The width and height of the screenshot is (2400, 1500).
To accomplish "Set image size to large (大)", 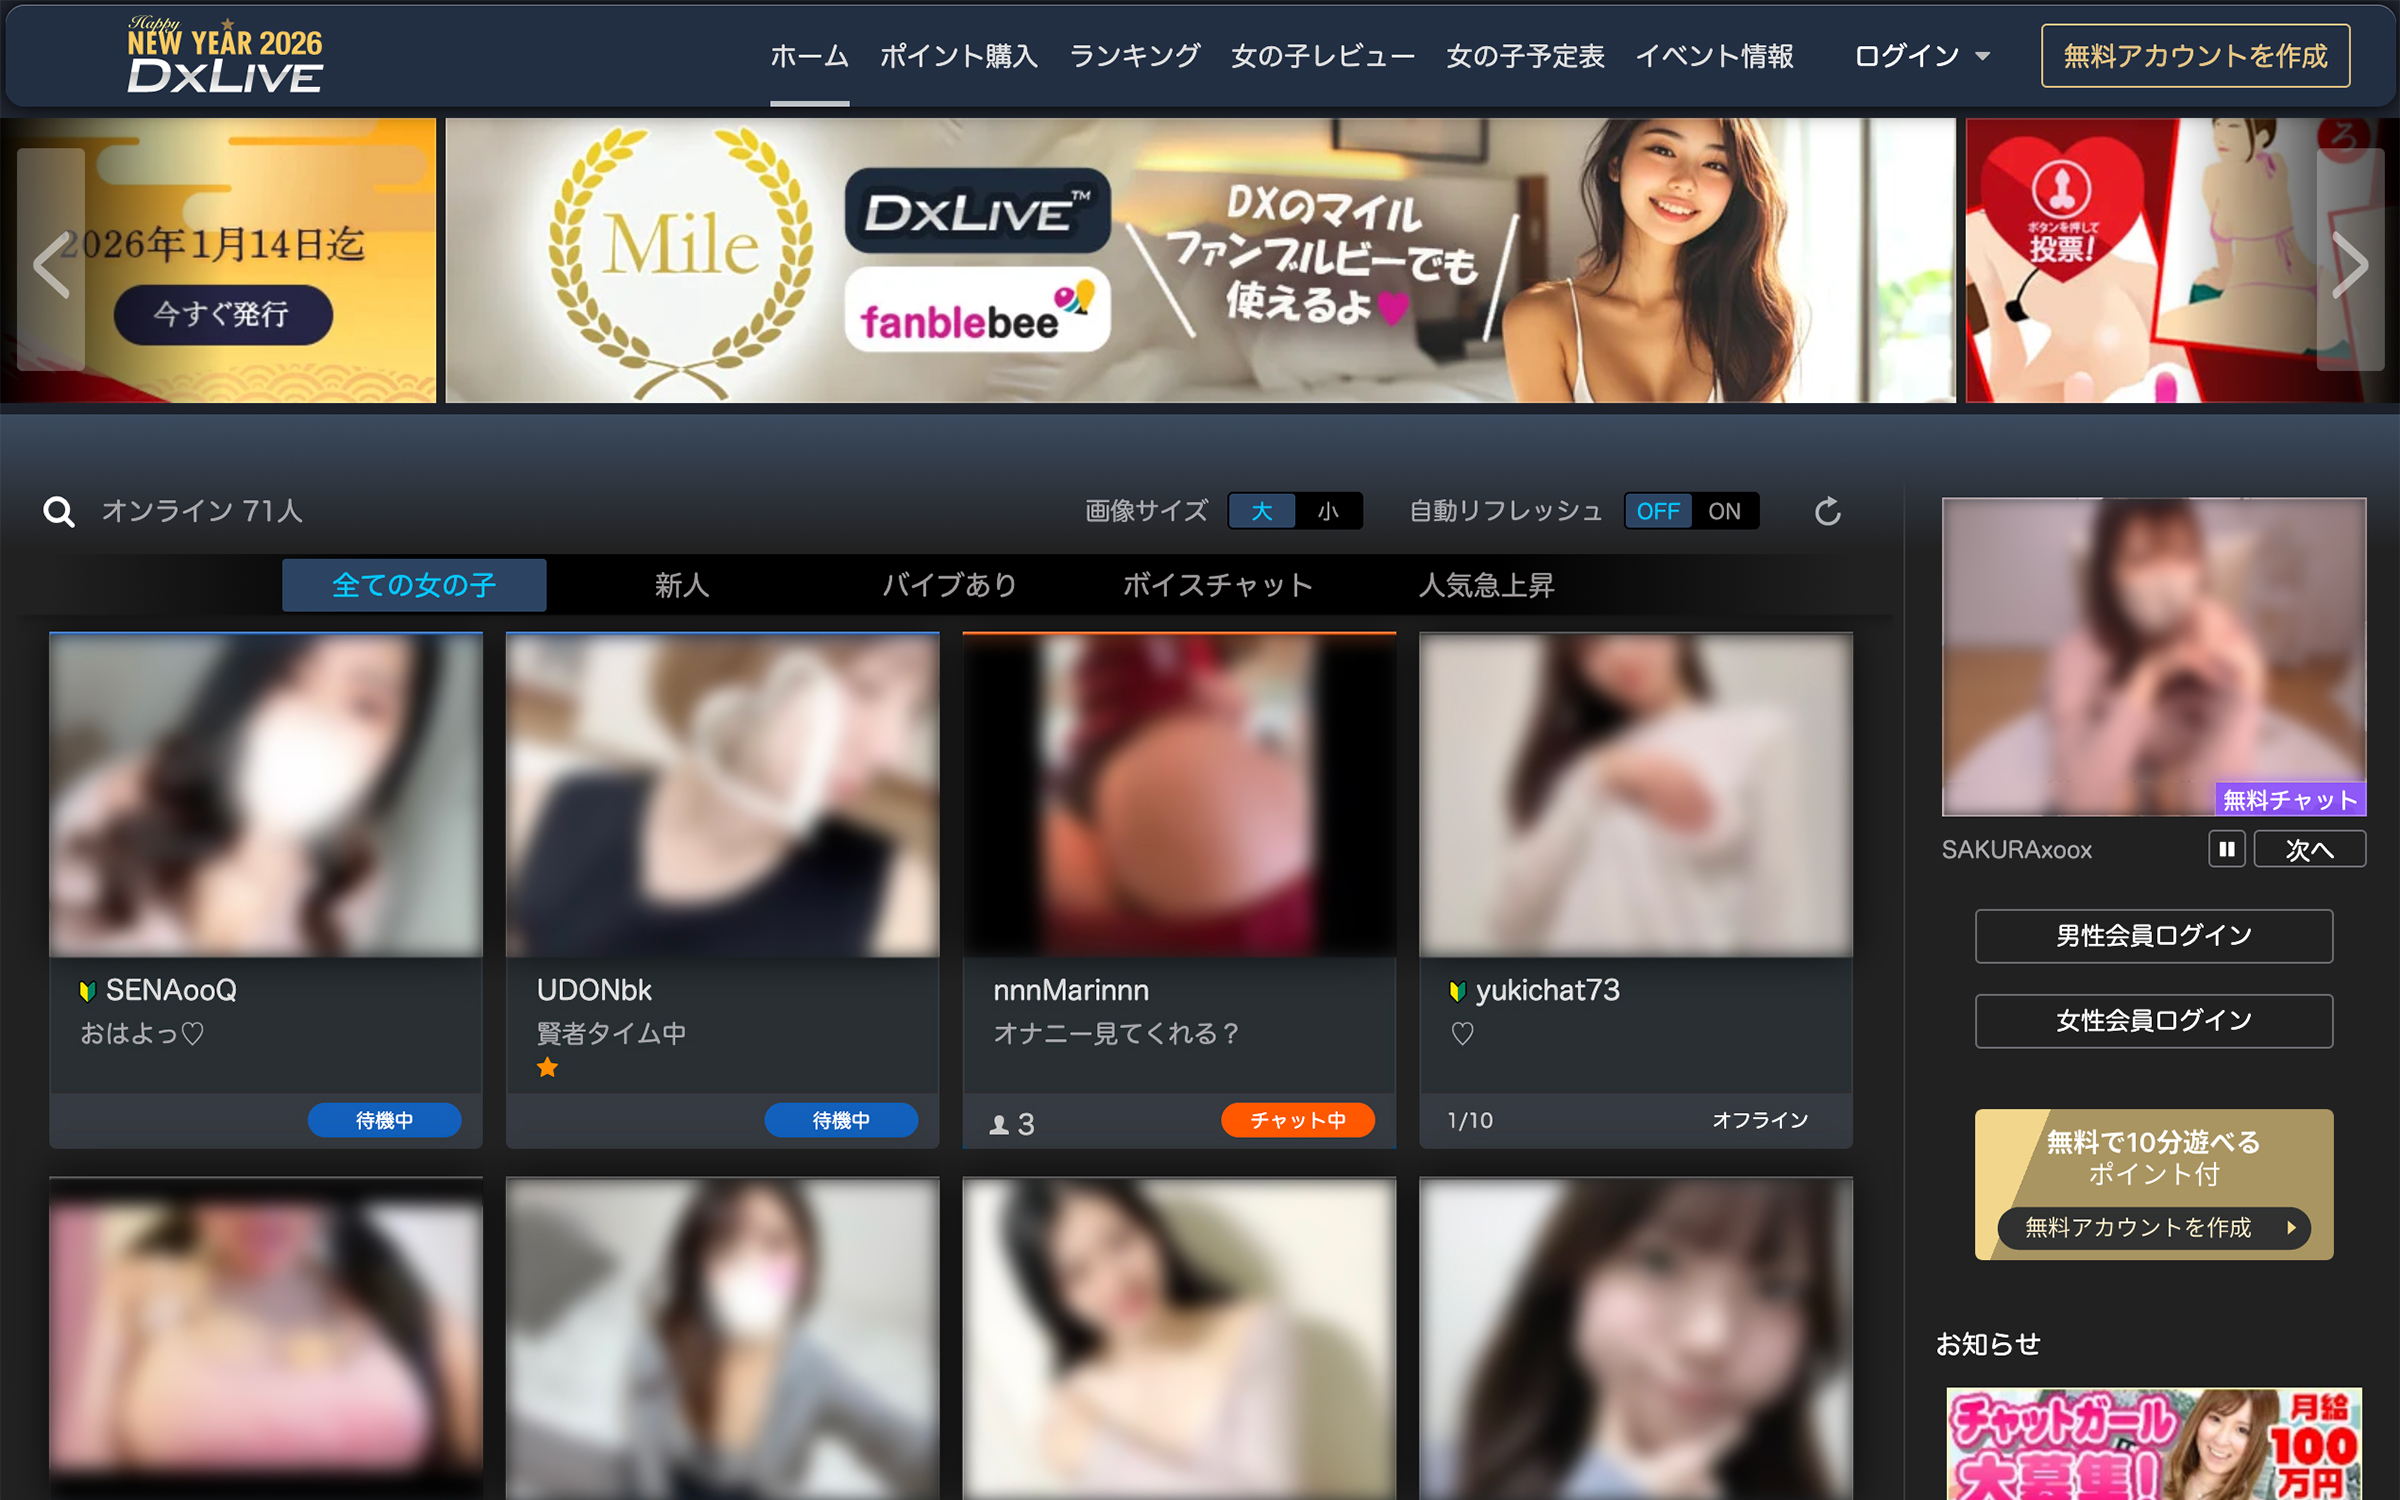I will (x=1261, y=512).
